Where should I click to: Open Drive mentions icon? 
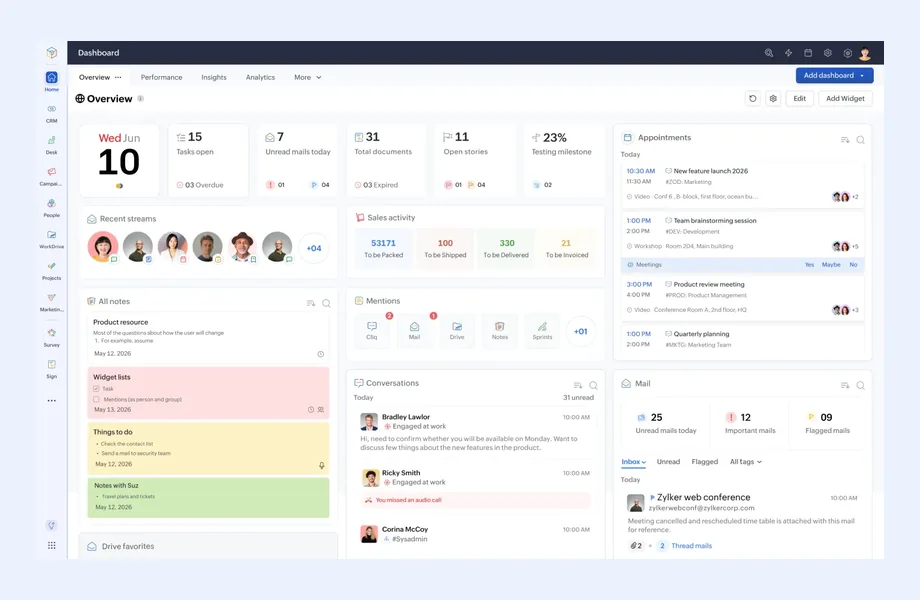(457, 330)
